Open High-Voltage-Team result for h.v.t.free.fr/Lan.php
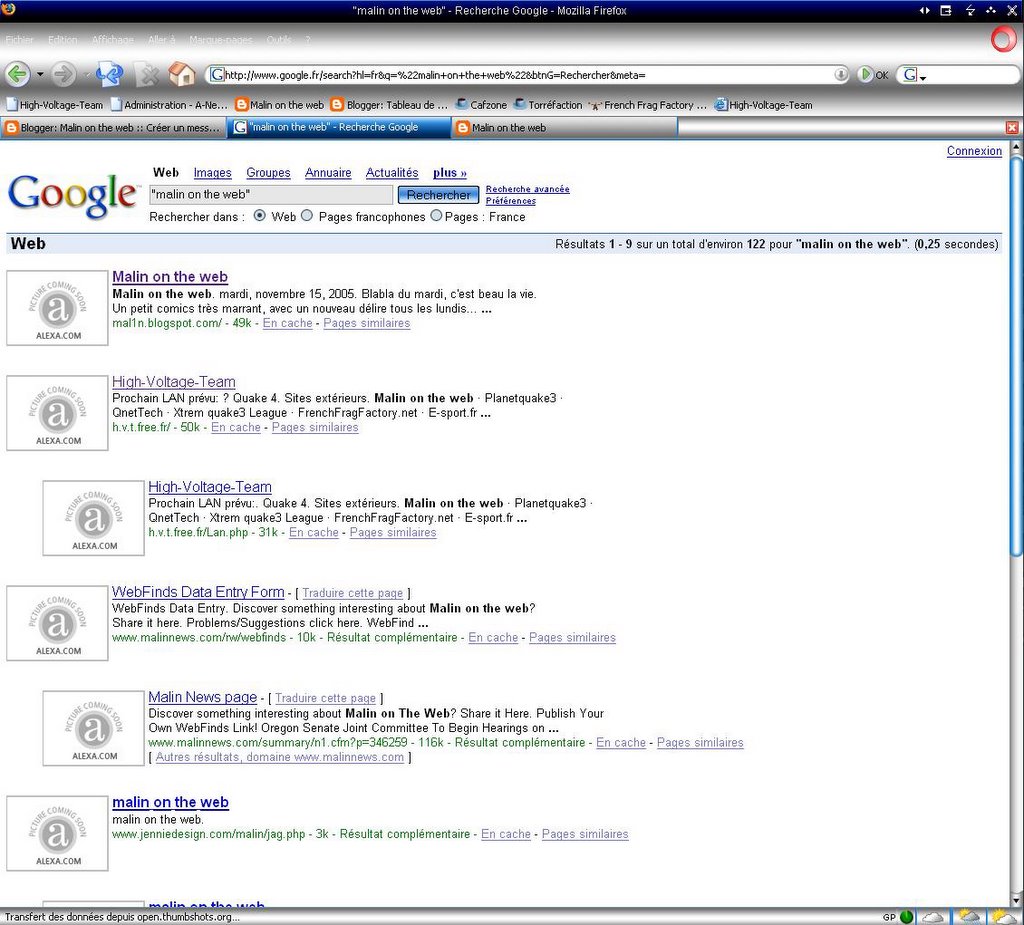1024x925 pixels. [x=210, y=487]
